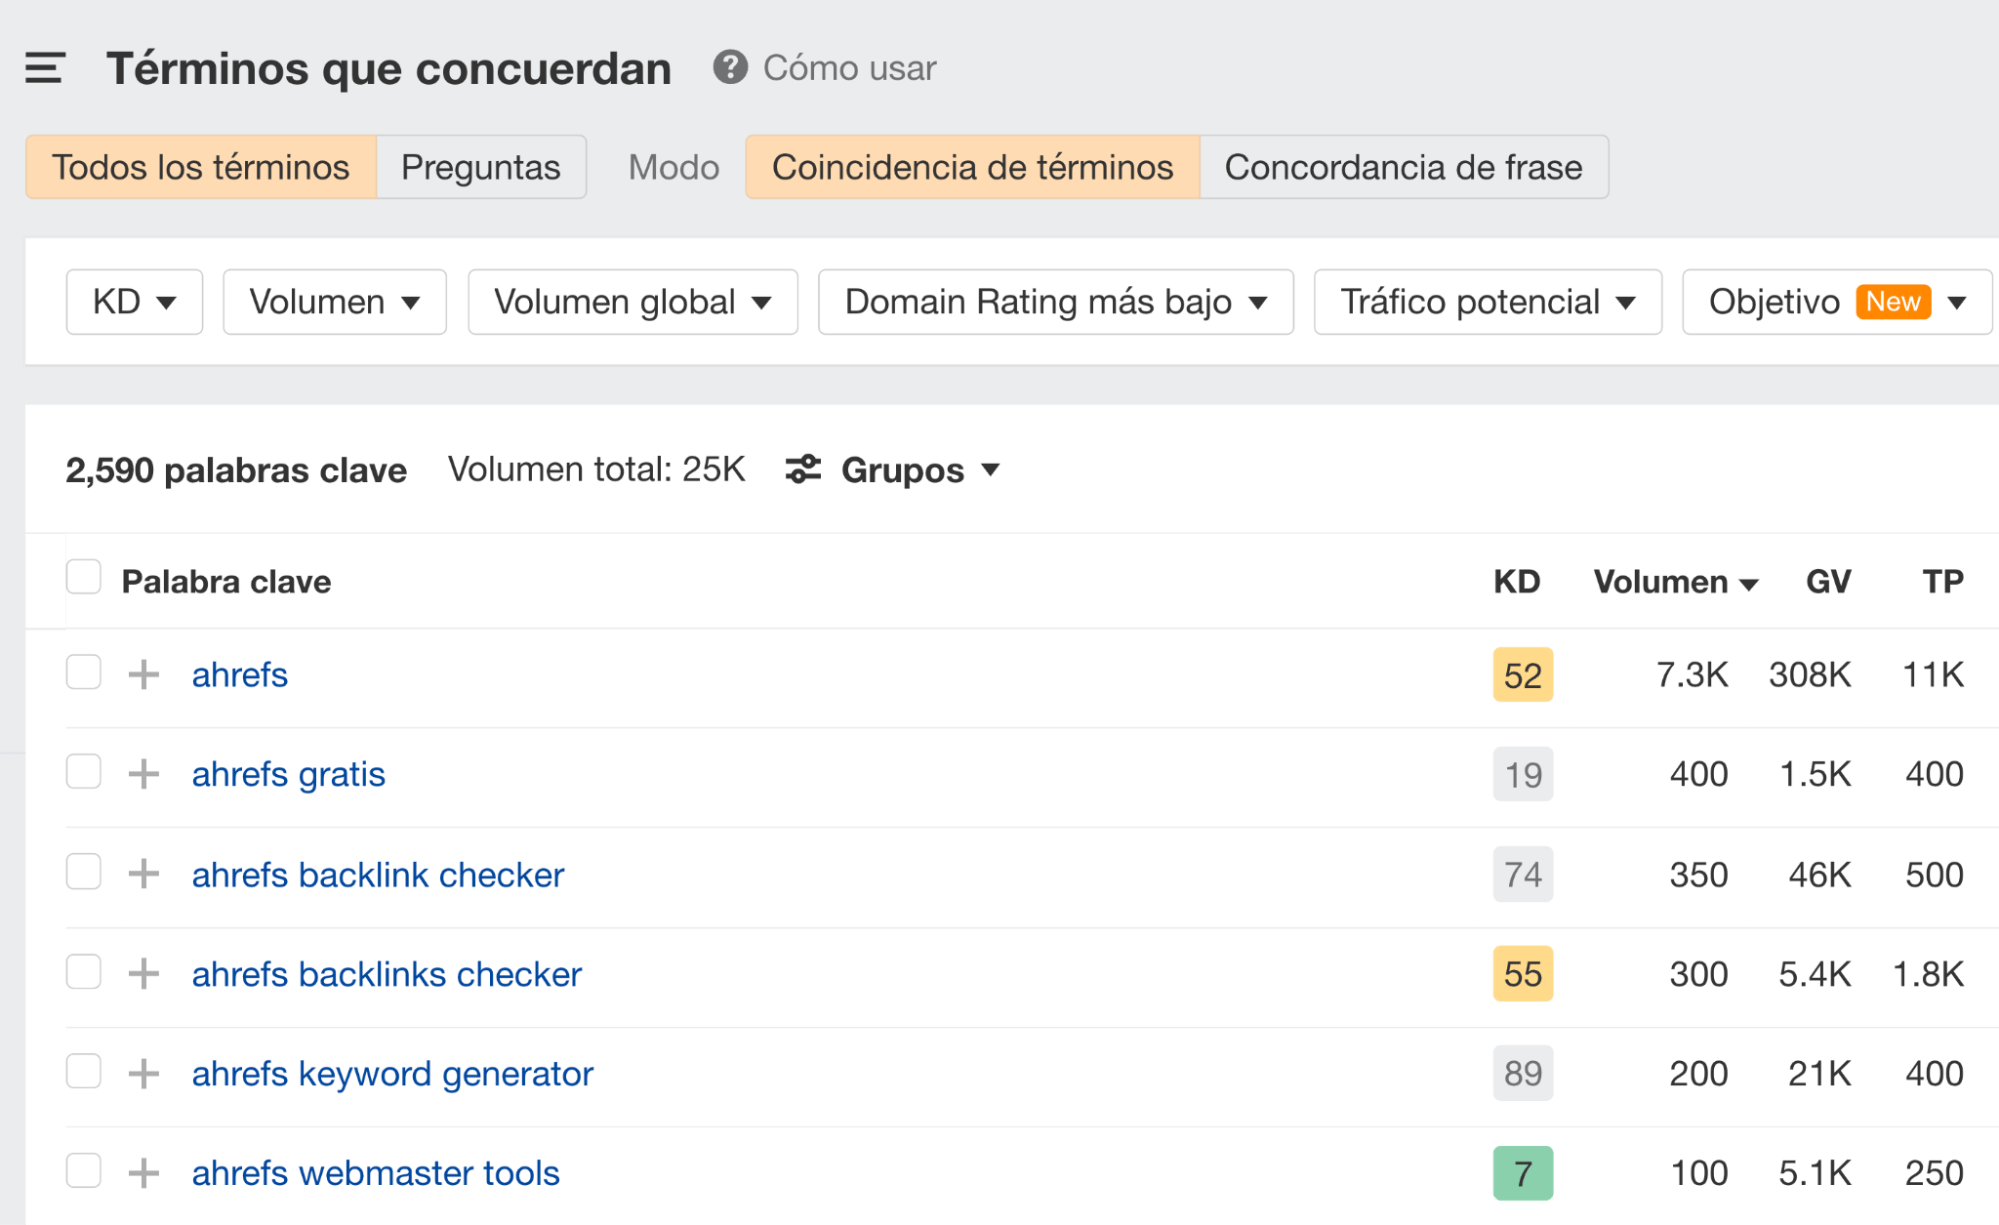Select all keywords with the header checkbox
This screenshot has width=1999, height=1225.
click(84, 575)
